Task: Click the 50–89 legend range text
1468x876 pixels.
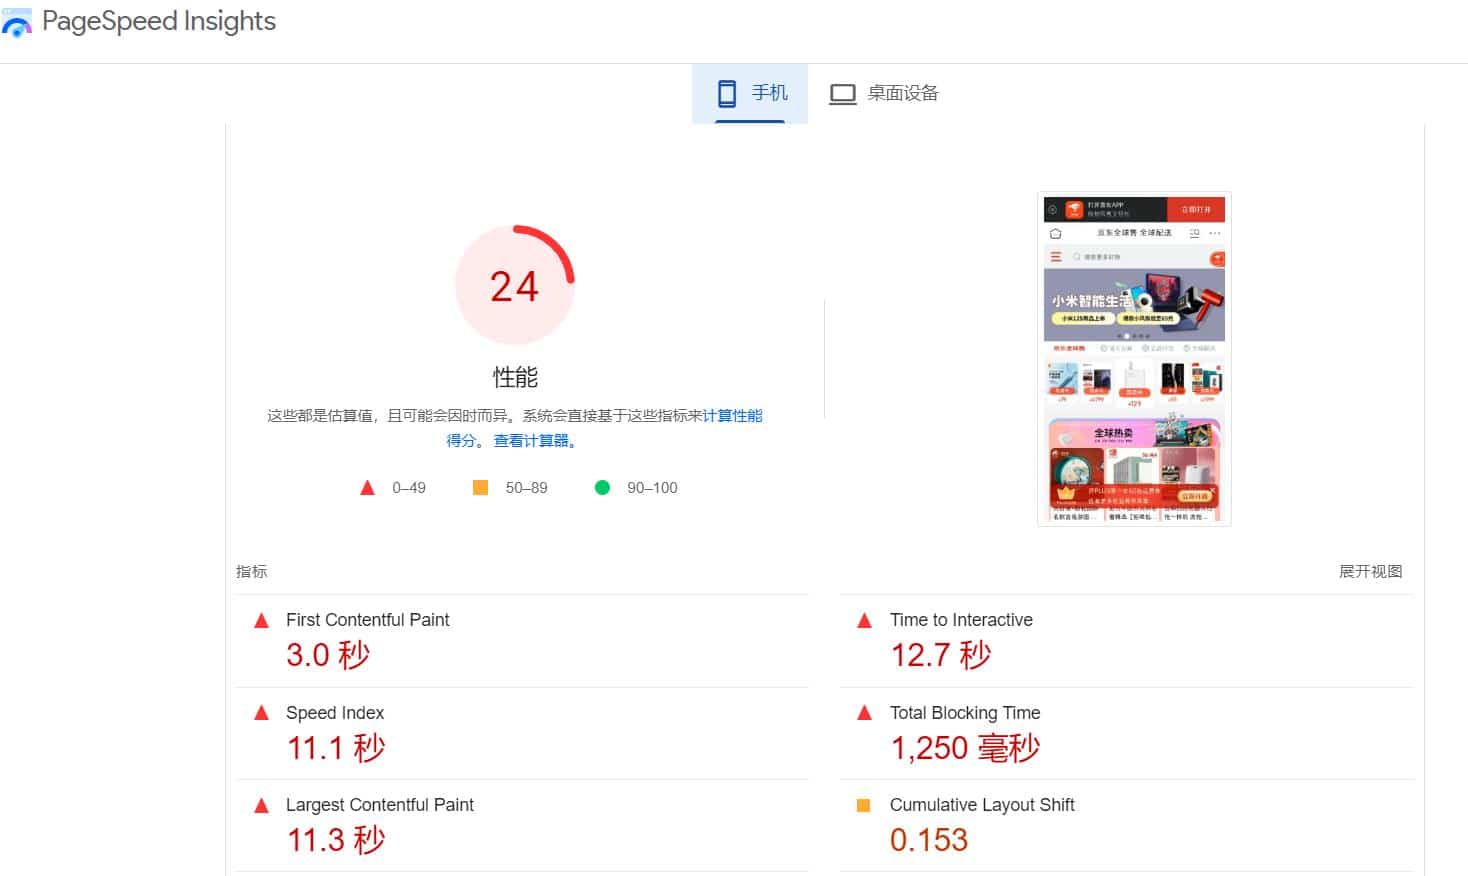Action: click(526, 488)
